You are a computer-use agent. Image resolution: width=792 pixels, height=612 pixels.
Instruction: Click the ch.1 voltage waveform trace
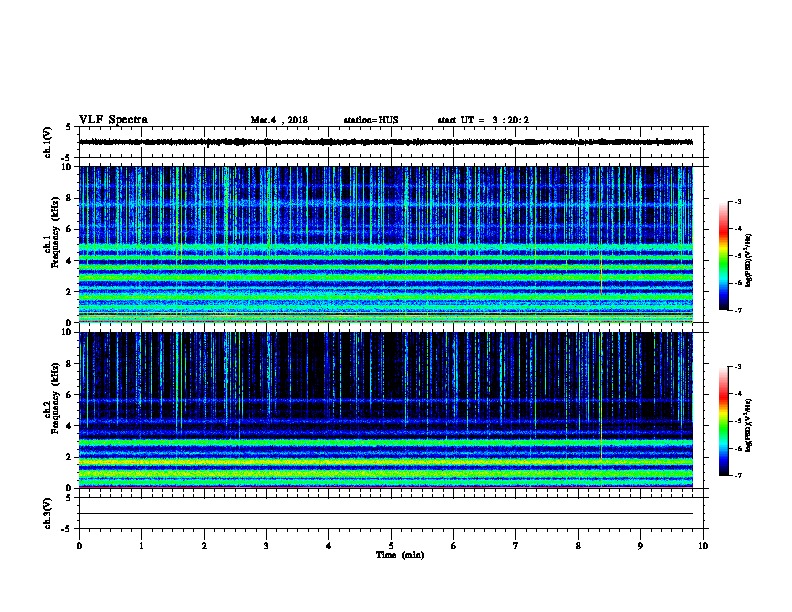(x=385, y=142)
